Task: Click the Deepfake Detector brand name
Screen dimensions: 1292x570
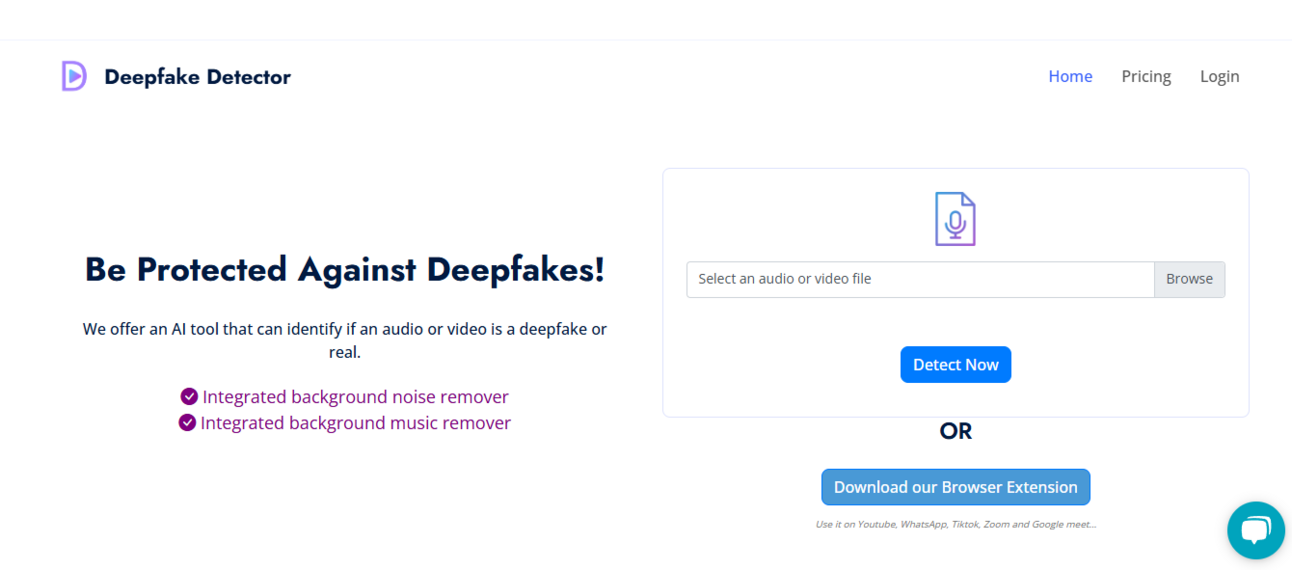Action: click(197, 77)
